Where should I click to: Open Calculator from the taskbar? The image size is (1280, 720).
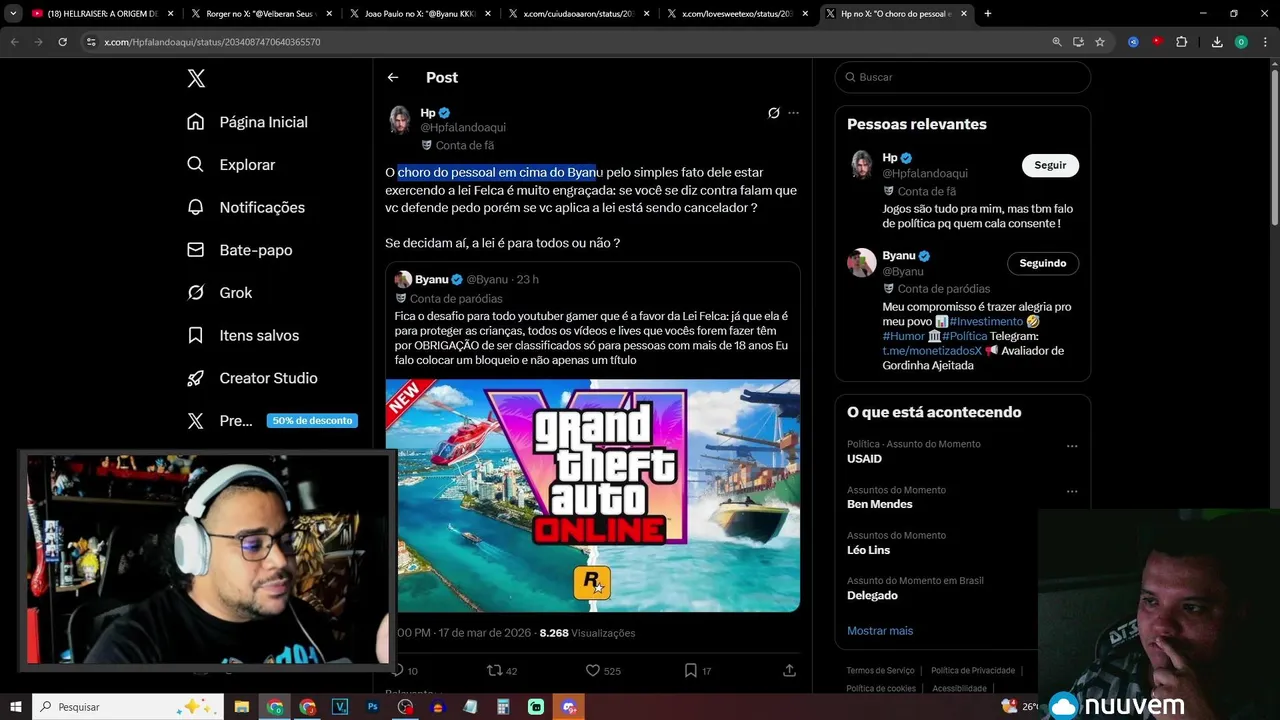[503, 707]
